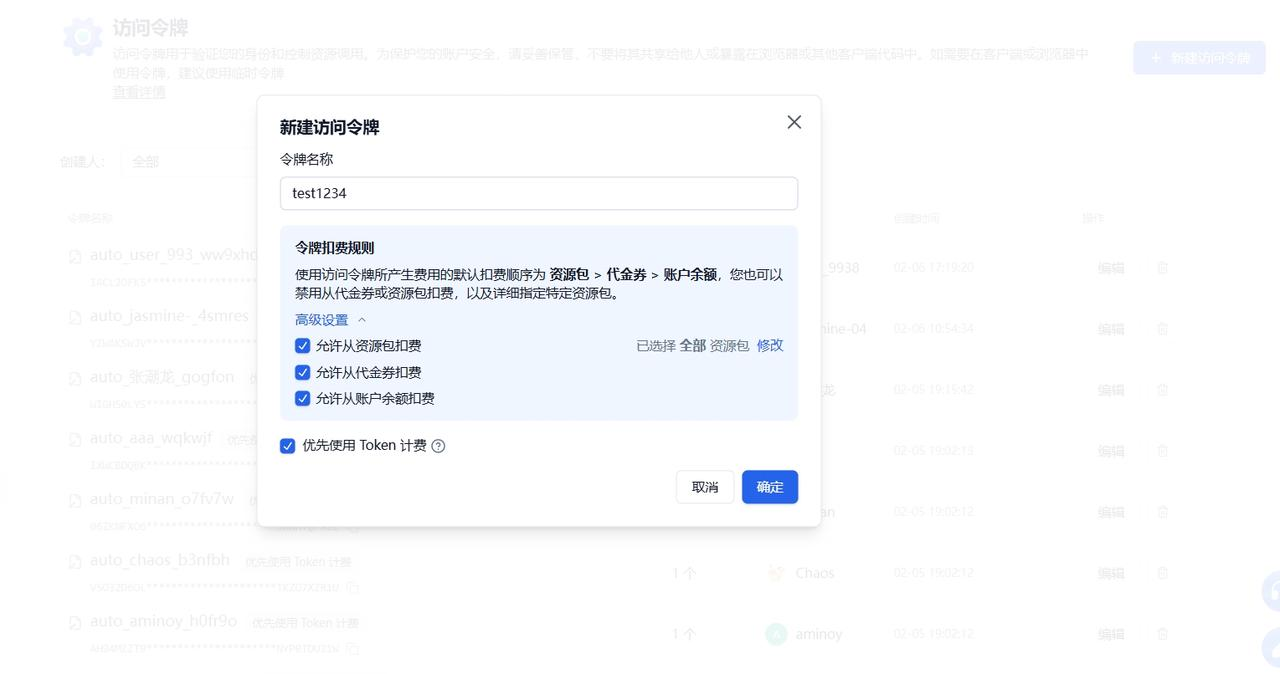Click 修改 to change selected 资源包
Viewport: 1280px width, 674px height.
coord(770,345)
